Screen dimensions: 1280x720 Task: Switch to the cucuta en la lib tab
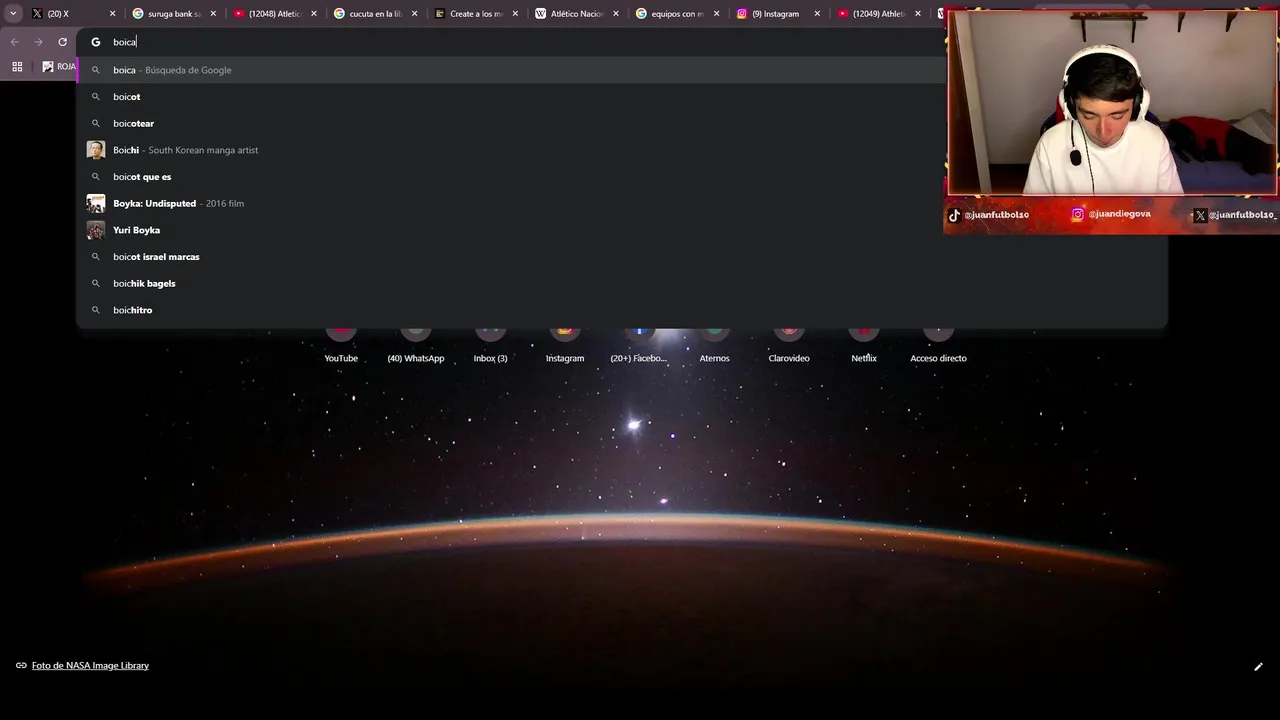(376, 14)
